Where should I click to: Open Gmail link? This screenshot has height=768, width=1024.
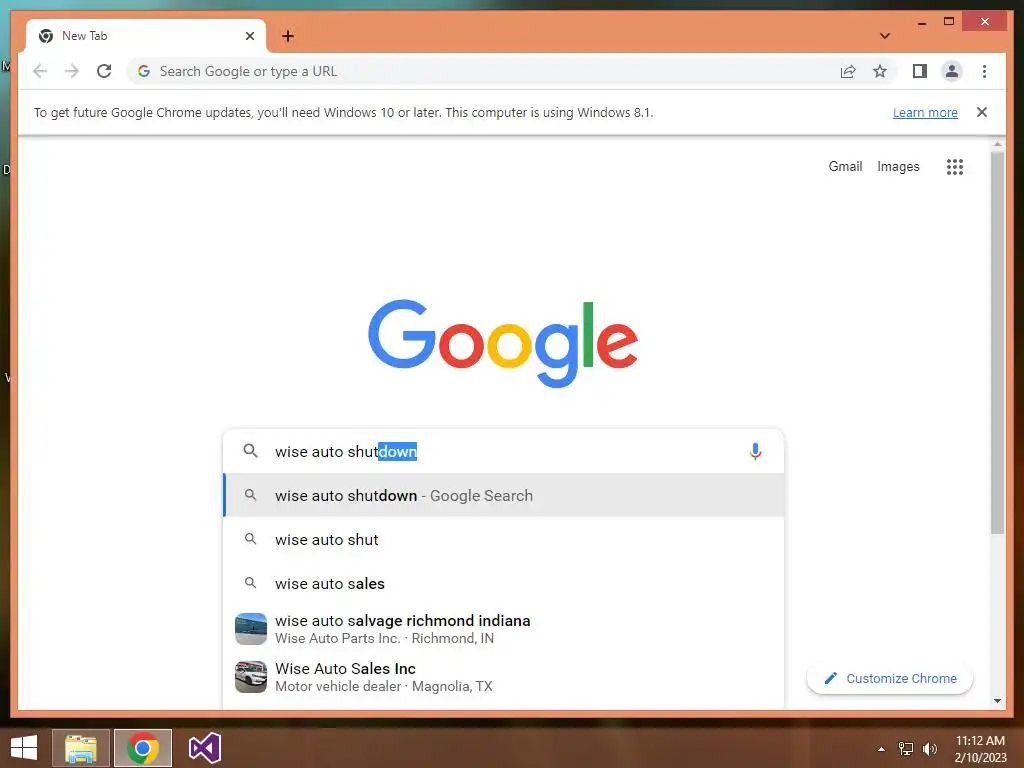(x=845, y=167)
